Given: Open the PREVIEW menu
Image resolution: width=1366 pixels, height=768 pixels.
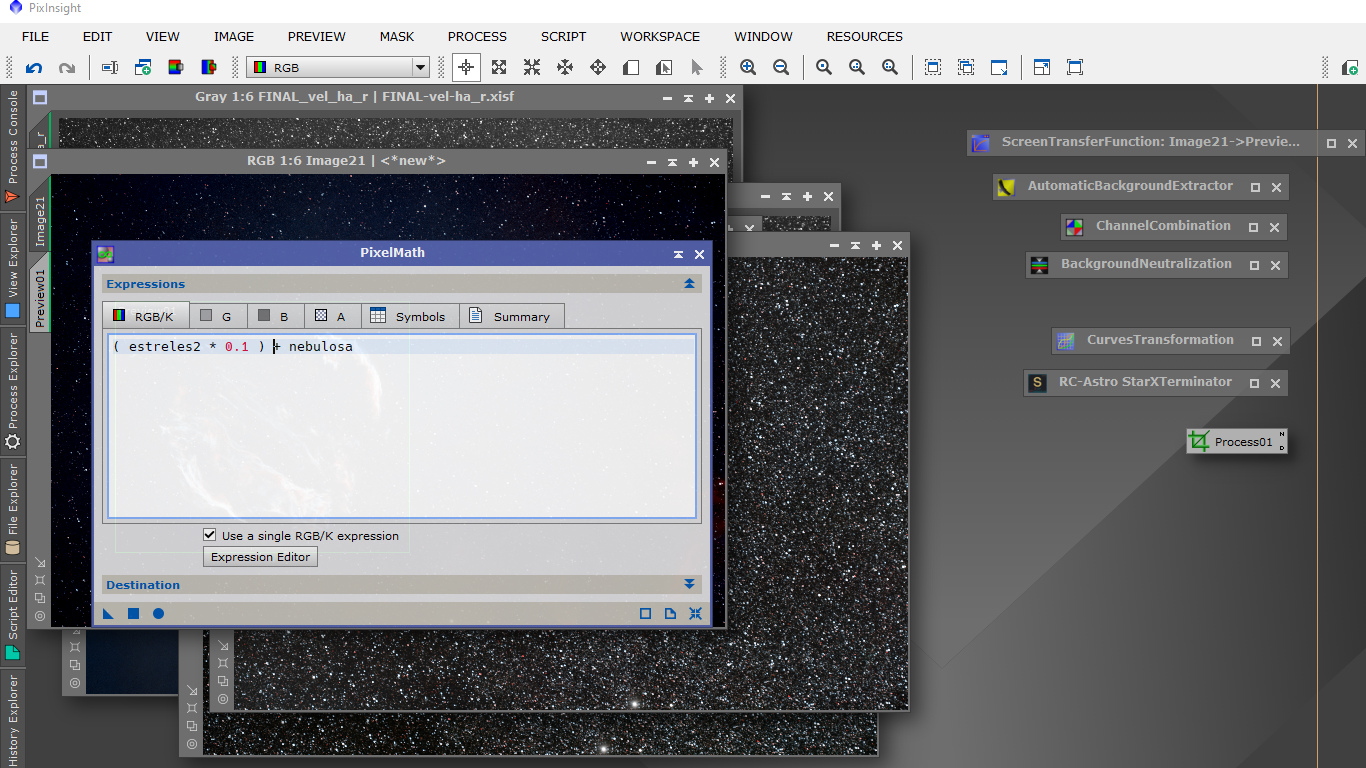Looking at the screenshot, I should click(x=317, y=36).
